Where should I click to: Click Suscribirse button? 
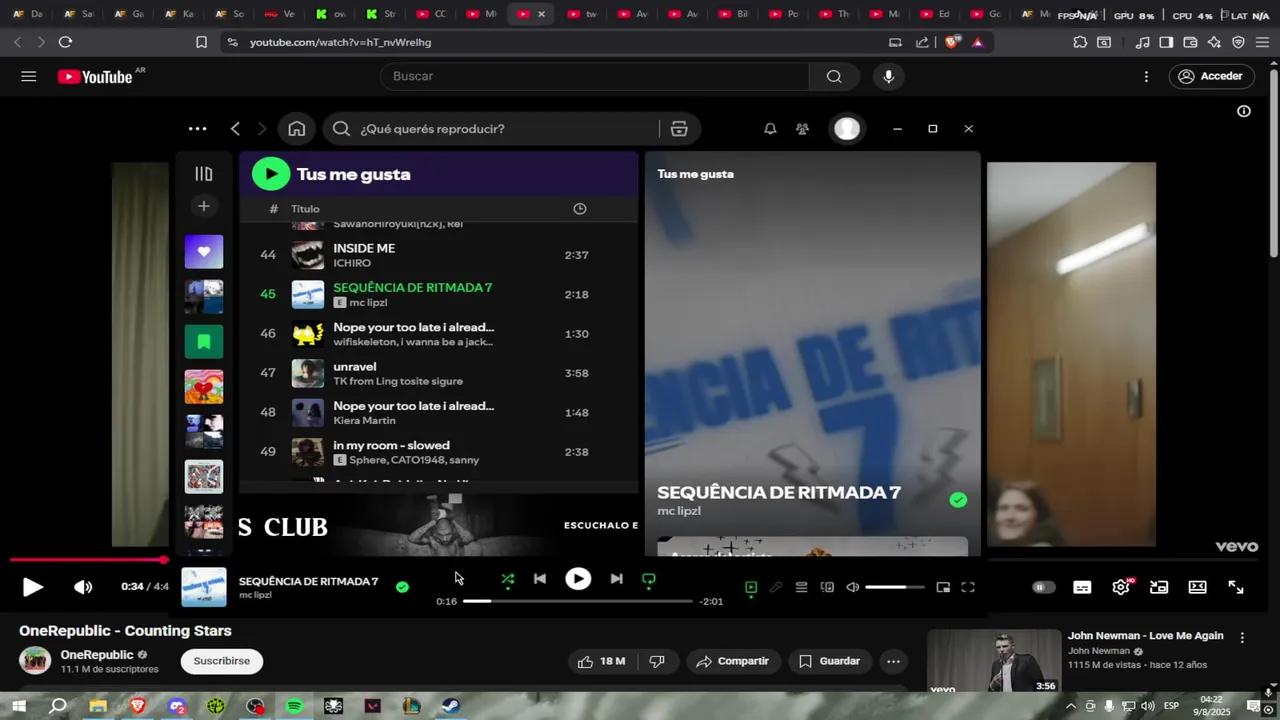222,661
